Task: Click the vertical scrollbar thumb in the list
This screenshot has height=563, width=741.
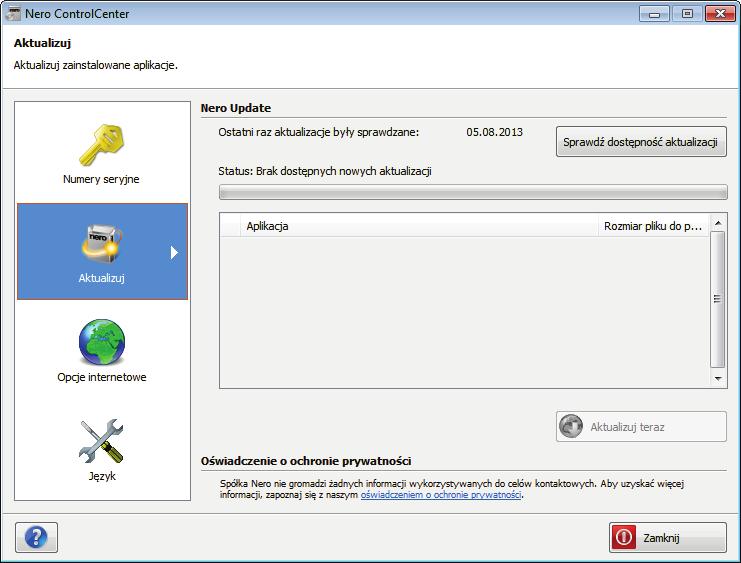Action: (717, 299)
